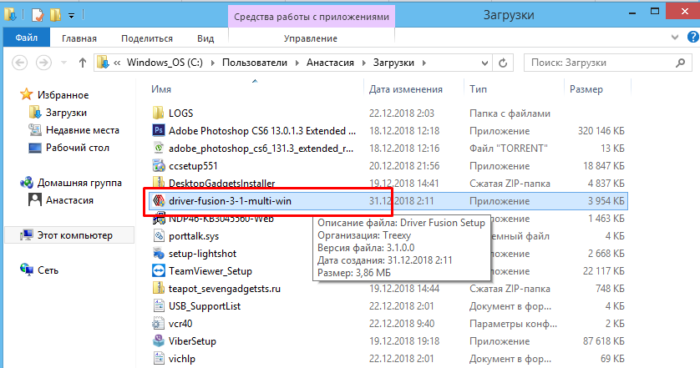Screen dimensions: 700x368
Task: Click the setup-lightshot file icon
Action: coord(158,253)
